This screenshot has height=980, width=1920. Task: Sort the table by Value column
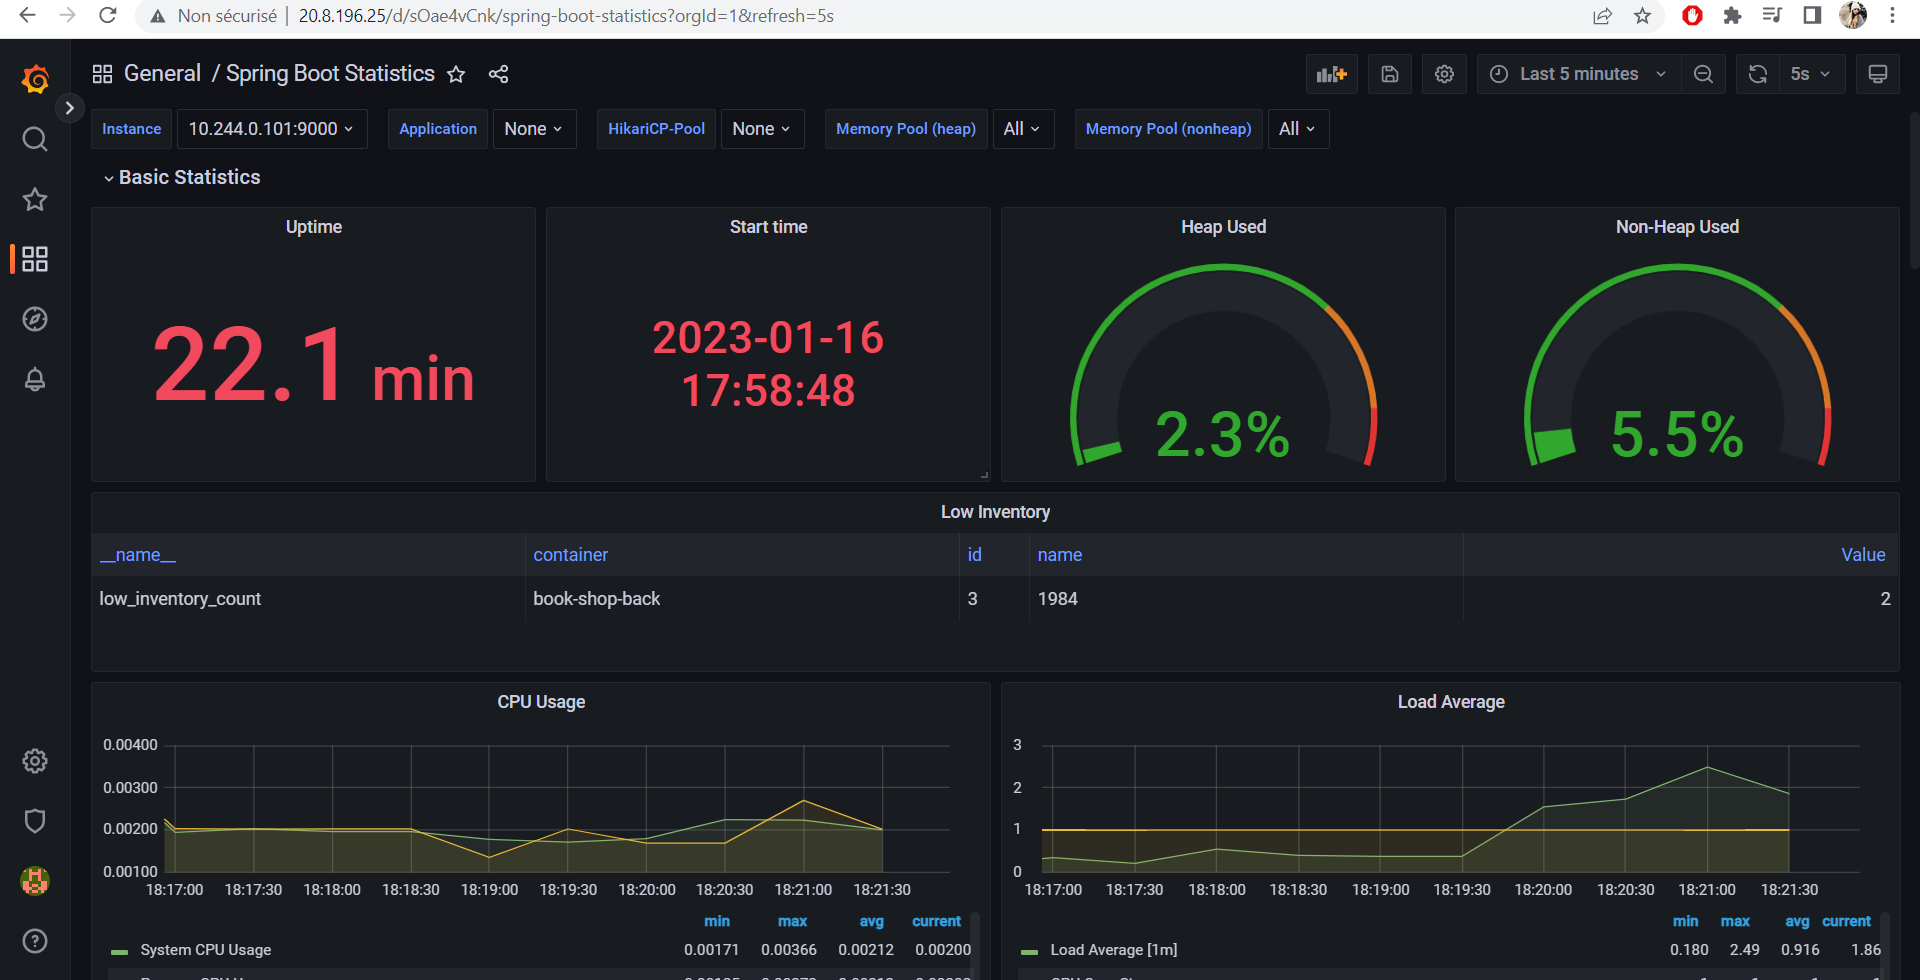[x=1863, y=555]
